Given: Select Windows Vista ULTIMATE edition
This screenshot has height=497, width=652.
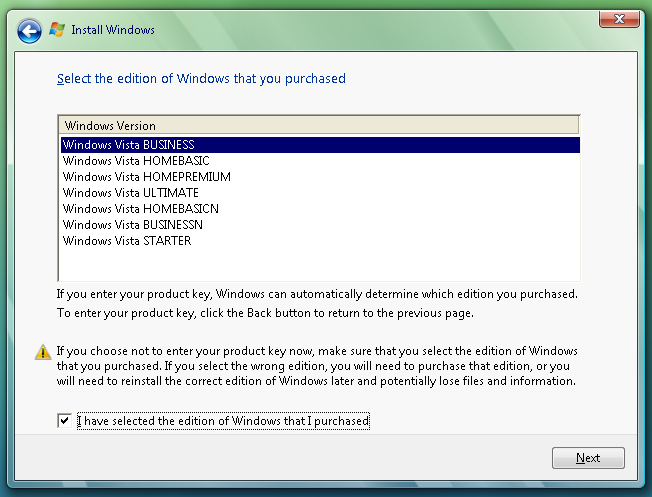Looking at the screenshot, I should pyautogui.click(x=320, y=193).
